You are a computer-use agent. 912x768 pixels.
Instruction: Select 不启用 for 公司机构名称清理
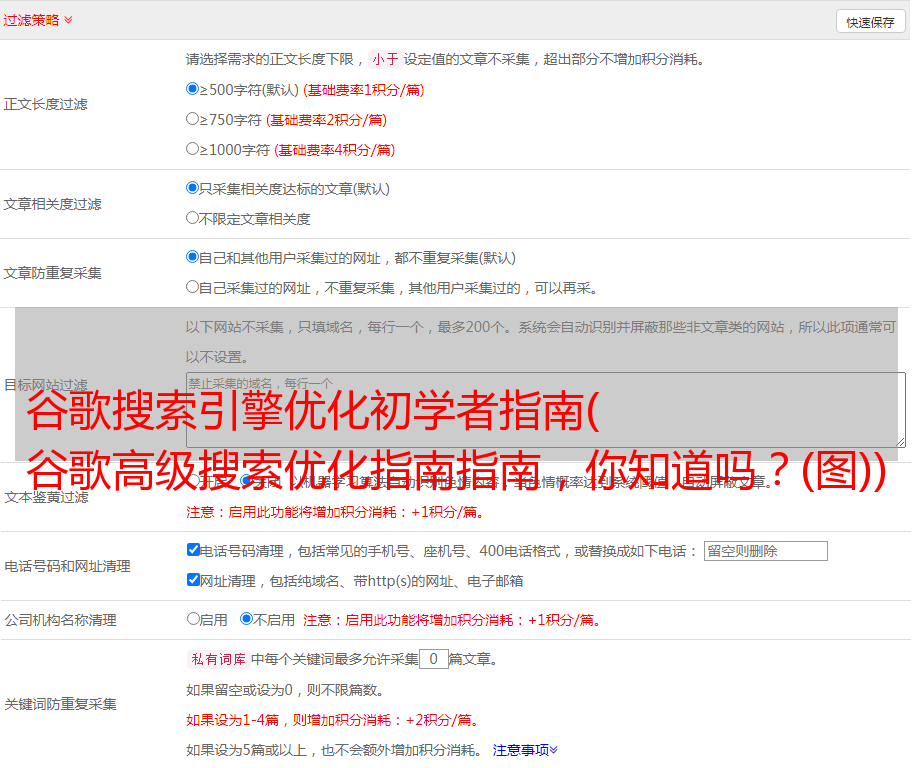tap(246, 618)
